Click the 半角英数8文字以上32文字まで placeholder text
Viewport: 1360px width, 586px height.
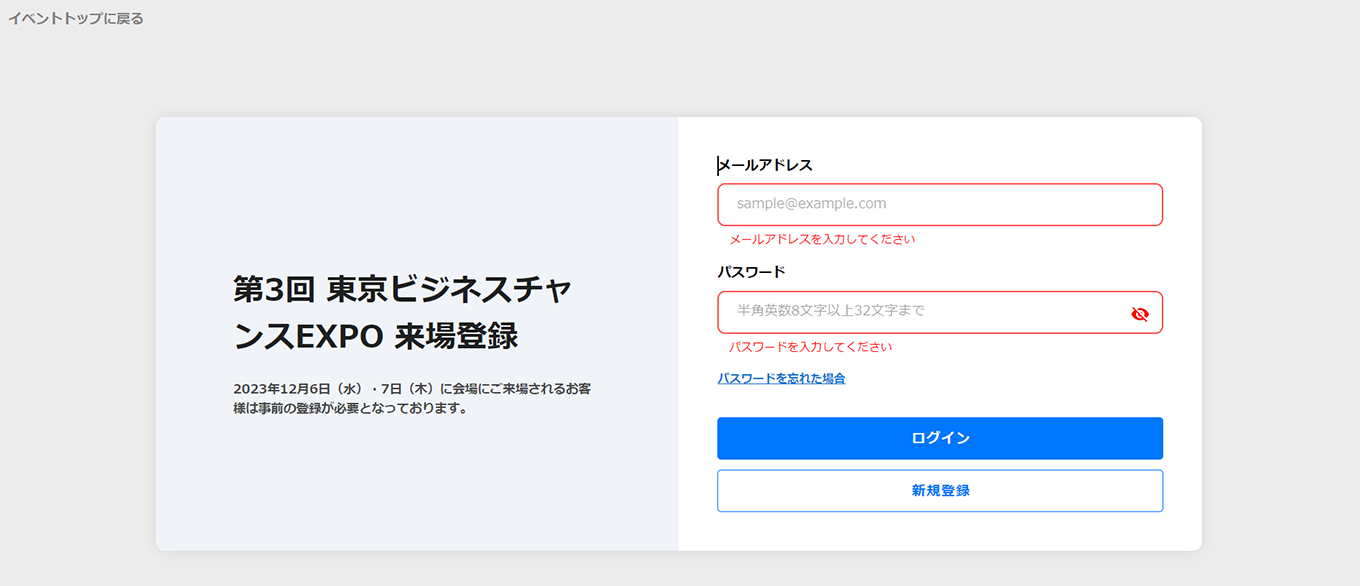pyautogui.click(x=831, y=311)
